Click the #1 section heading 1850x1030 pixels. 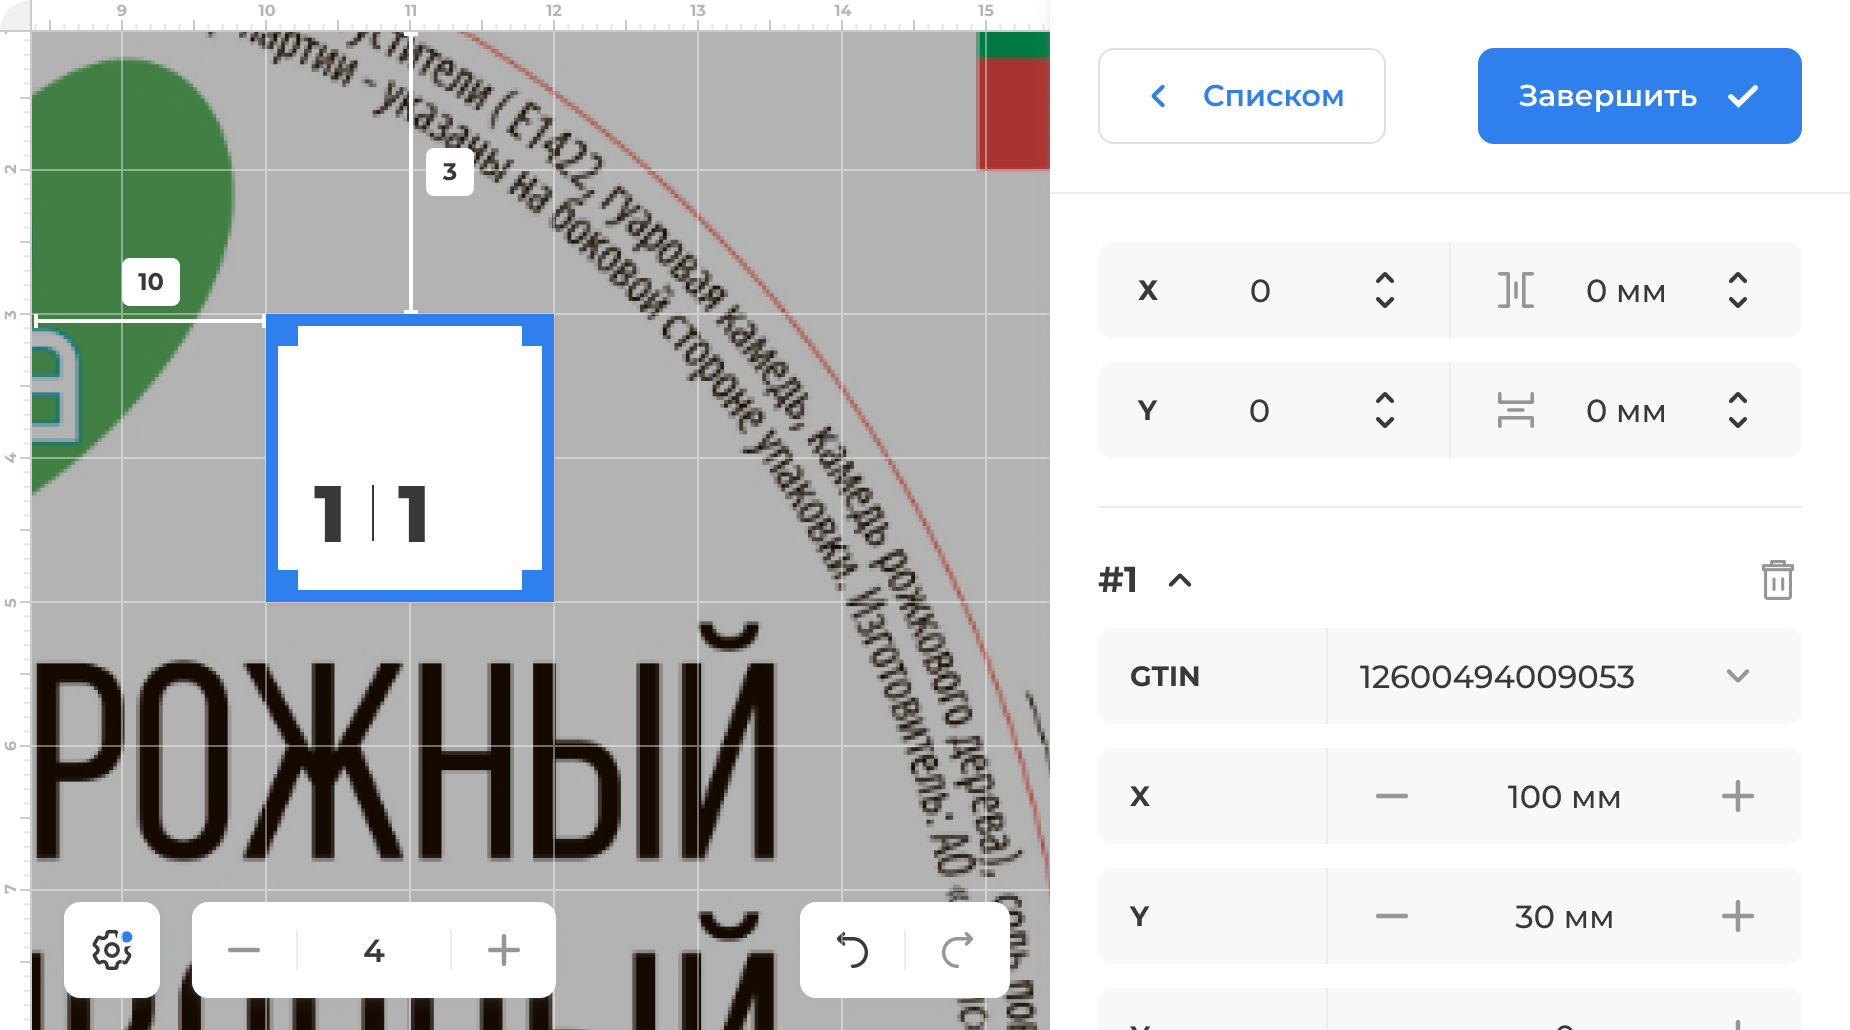pyautogui.click(x=1118, y=580)
